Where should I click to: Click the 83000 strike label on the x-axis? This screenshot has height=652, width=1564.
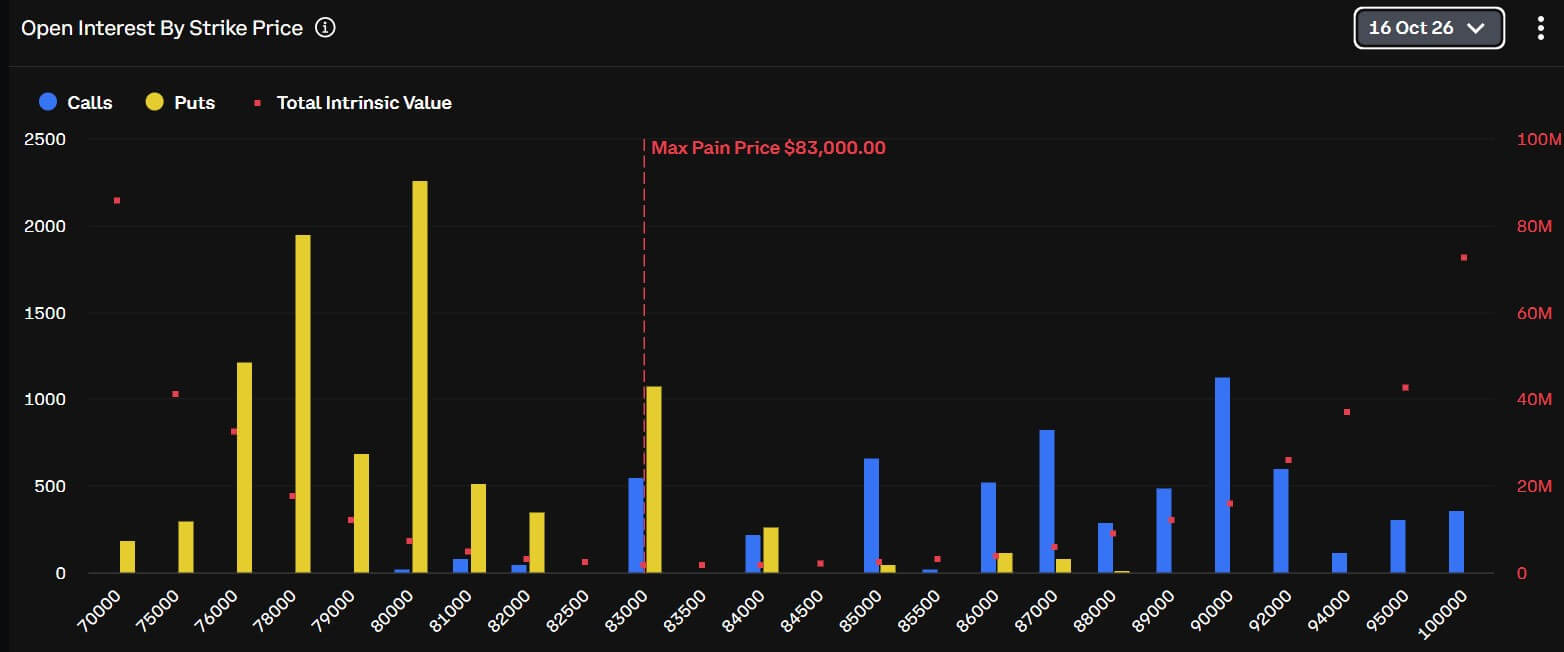pos(624,609)
